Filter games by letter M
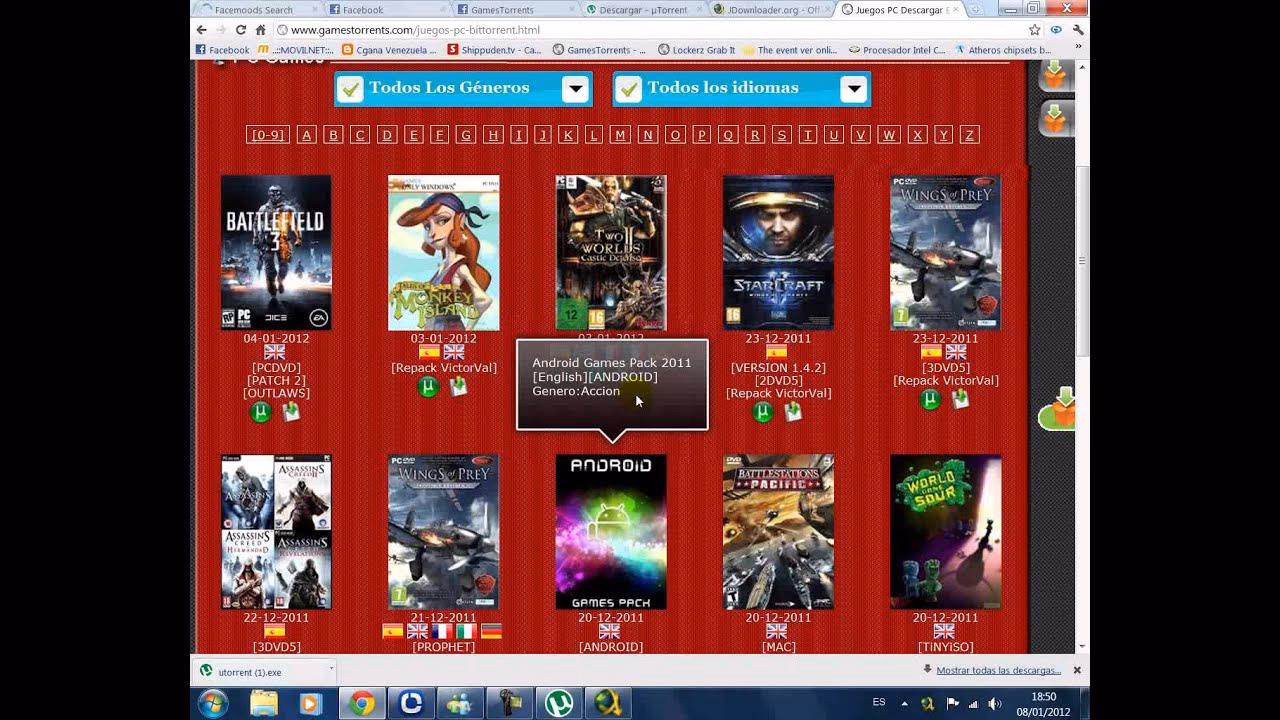The width and height of the screenshot is (1280, 720). click(620, 135)
